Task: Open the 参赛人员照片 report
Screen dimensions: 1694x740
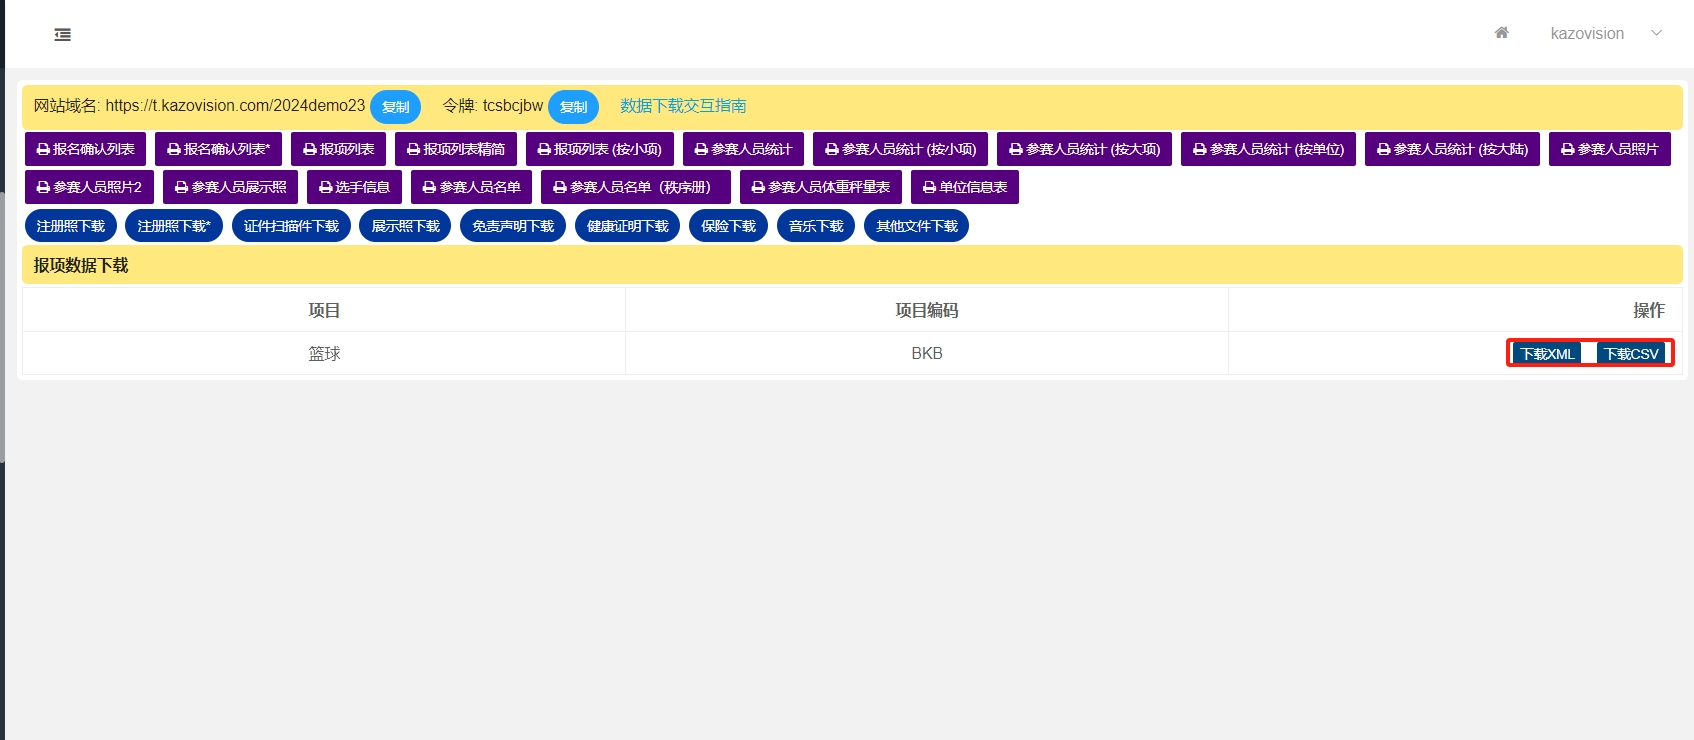Action: [x=1609, y=149]
